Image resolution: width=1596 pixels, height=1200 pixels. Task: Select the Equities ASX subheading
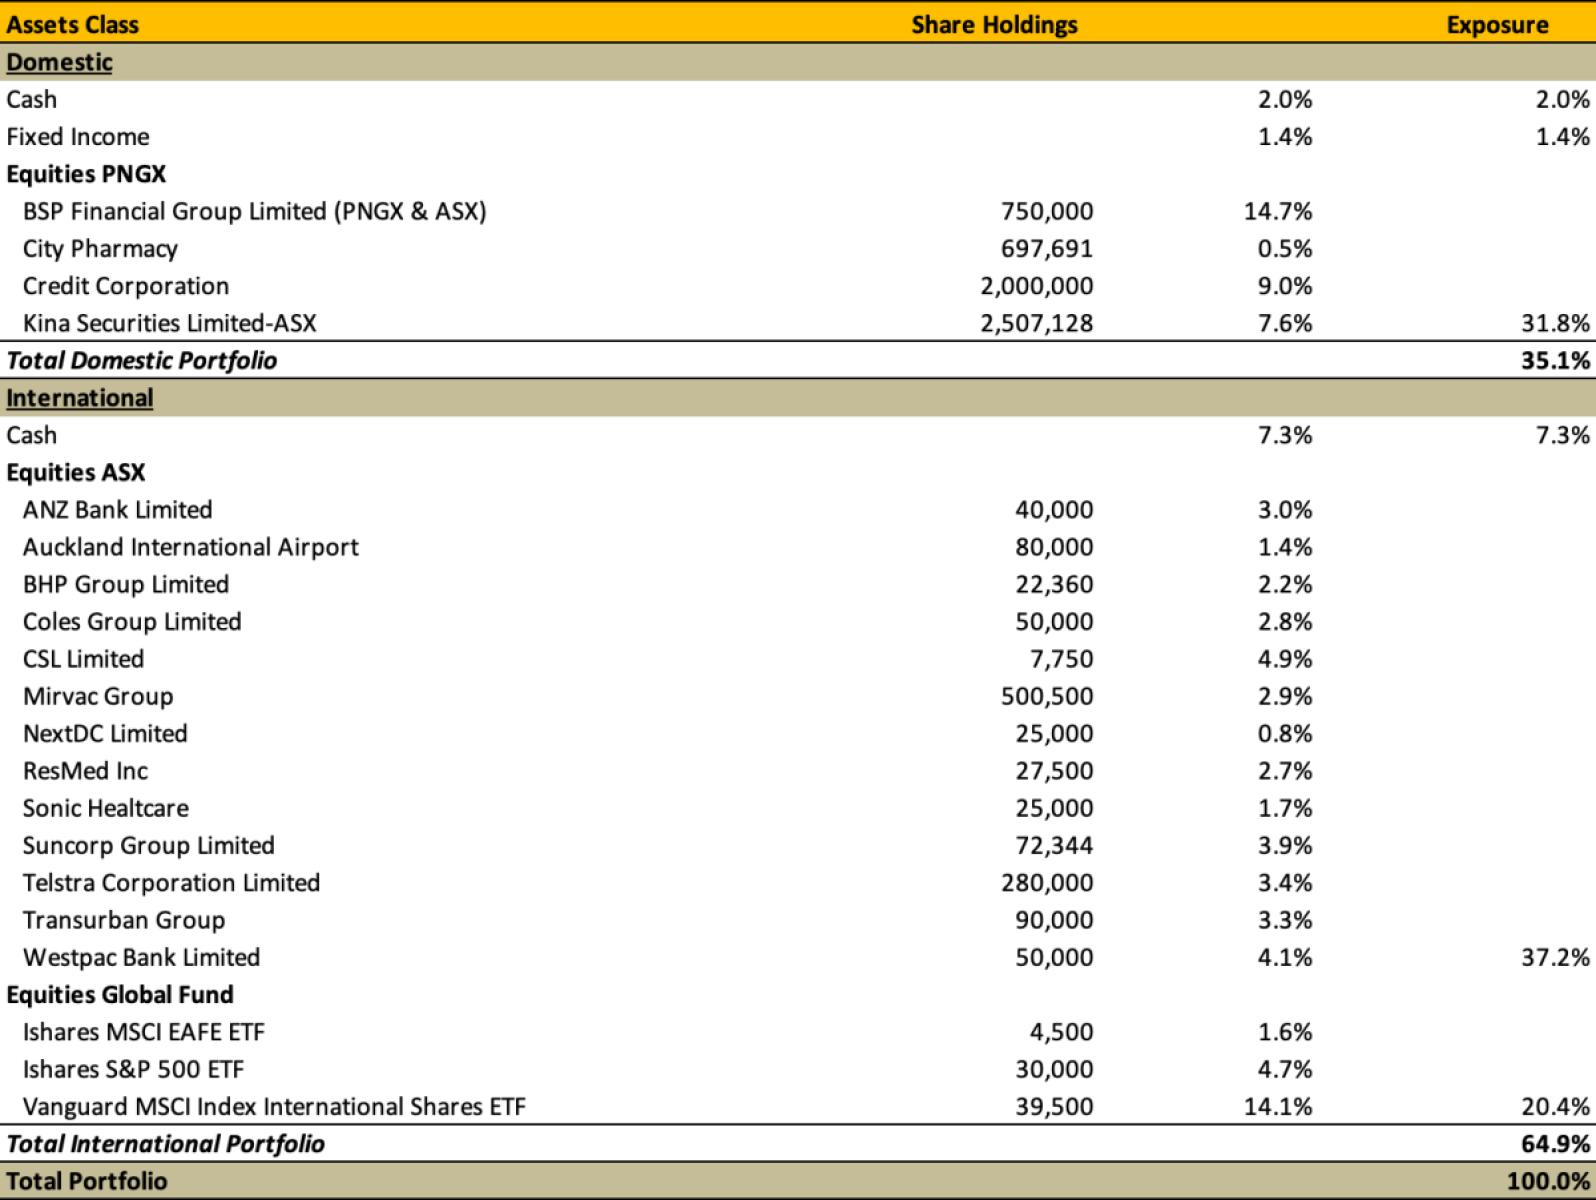tap(76, 472)
